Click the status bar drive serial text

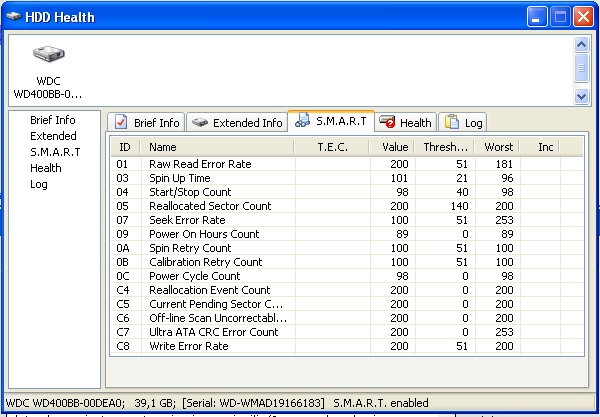(253, 403)
